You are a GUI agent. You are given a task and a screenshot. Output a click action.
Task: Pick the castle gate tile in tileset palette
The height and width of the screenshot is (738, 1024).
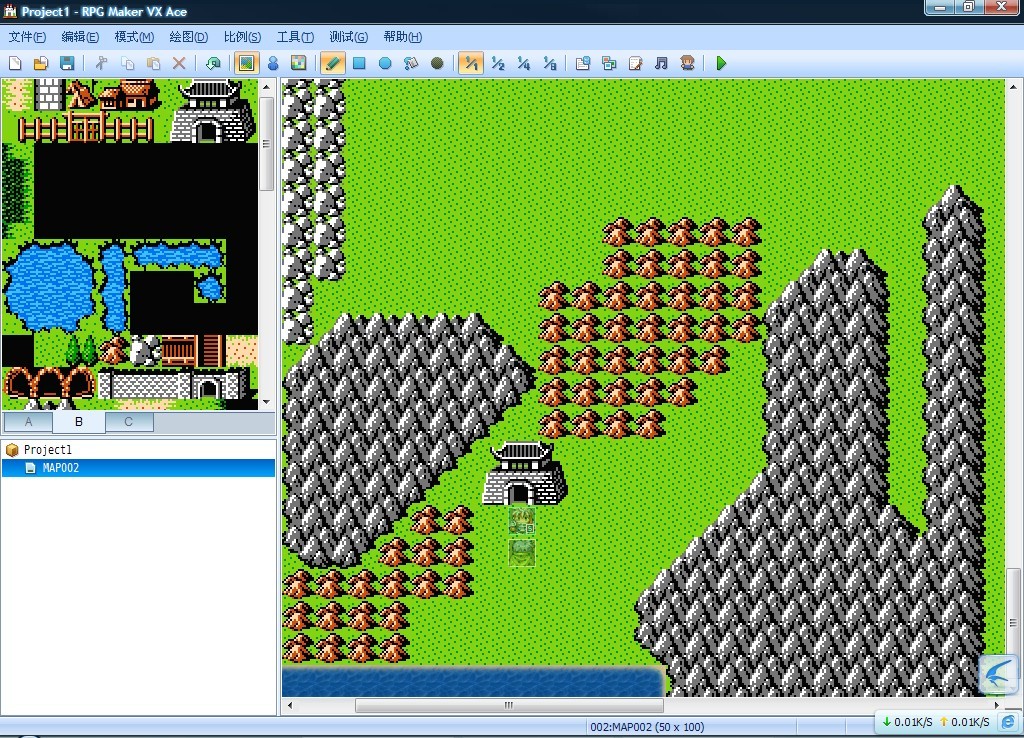click(212, 111)
